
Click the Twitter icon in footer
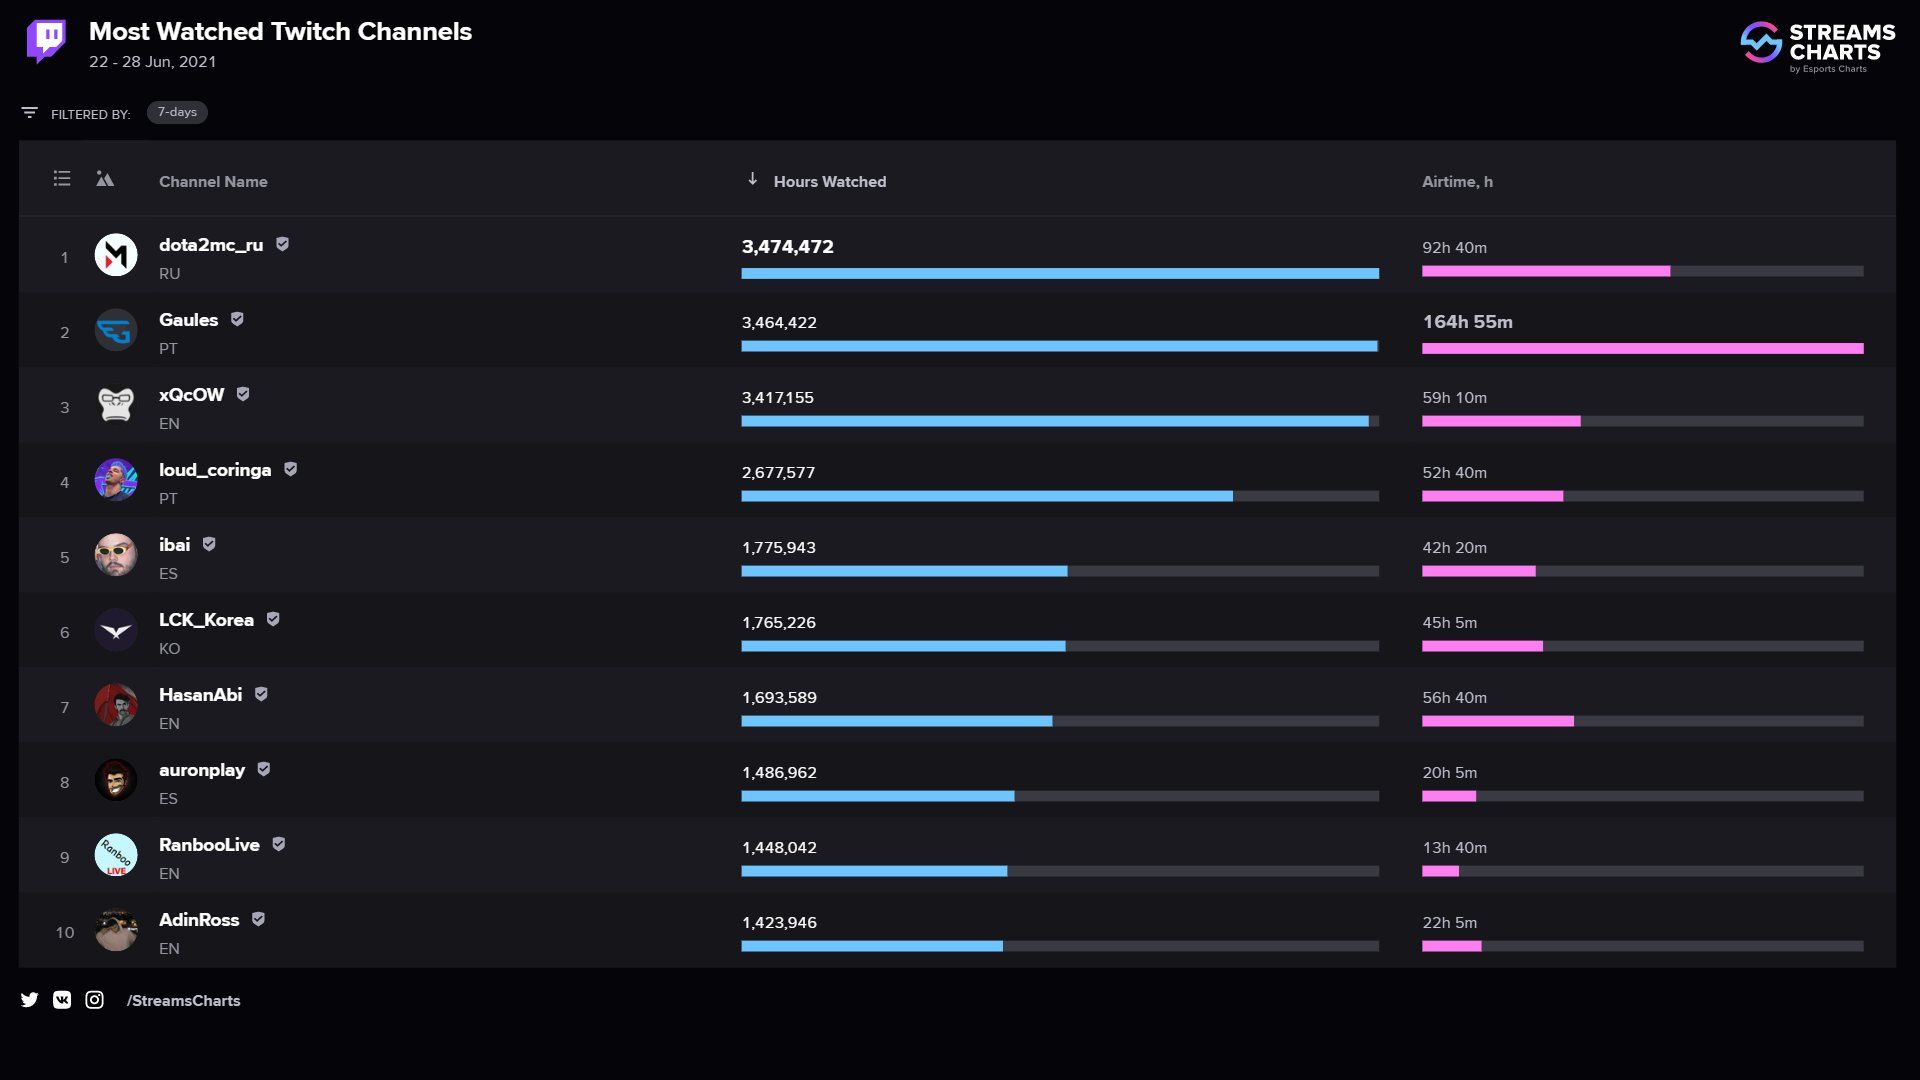point(28,1000)
